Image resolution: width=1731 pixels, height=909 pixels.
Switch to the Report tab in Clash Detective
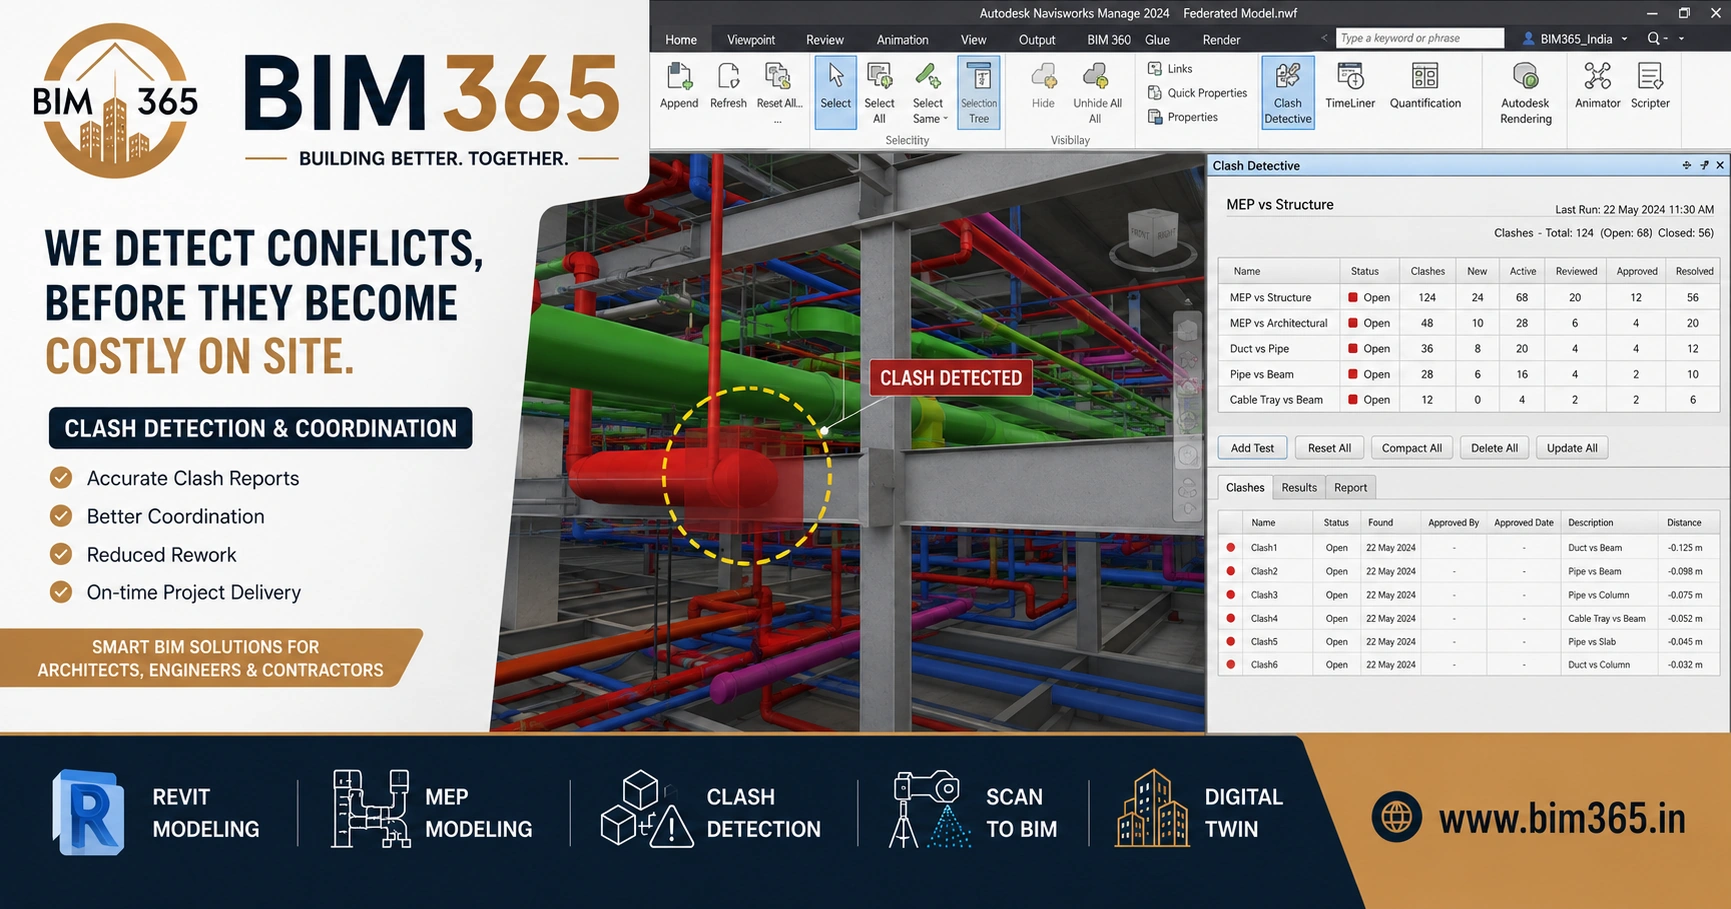pos(1350,487)
